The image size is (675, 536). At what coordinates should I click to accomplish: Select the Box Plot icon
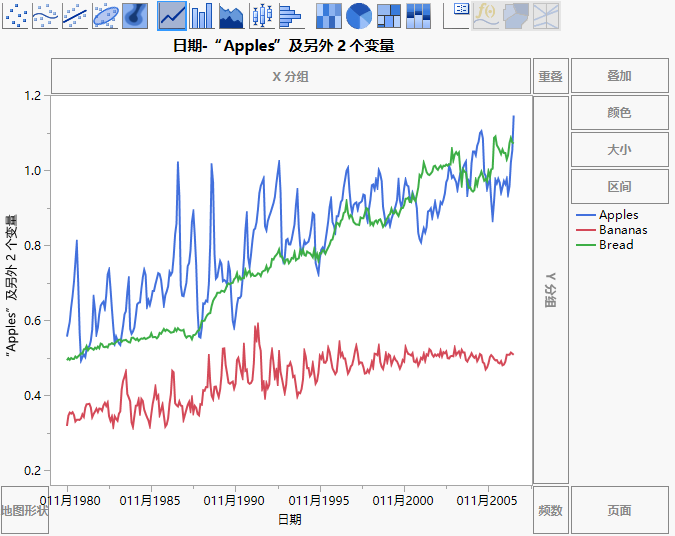261,15
